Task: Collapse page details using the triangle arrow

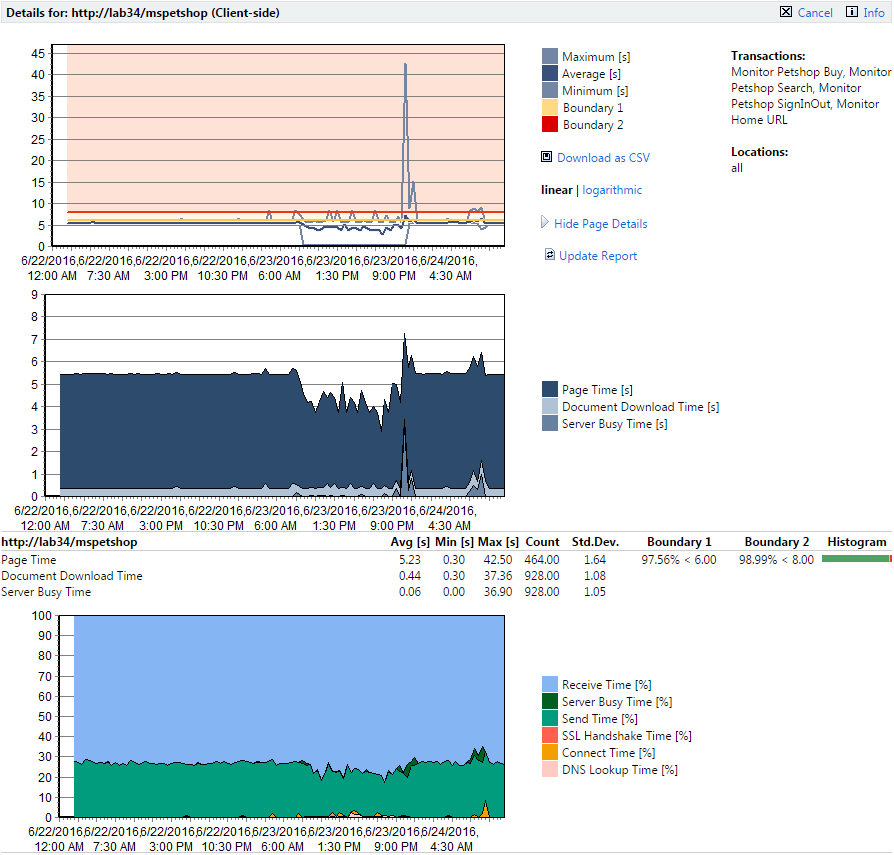Action: pyautogui.click(x=545, y=223)
